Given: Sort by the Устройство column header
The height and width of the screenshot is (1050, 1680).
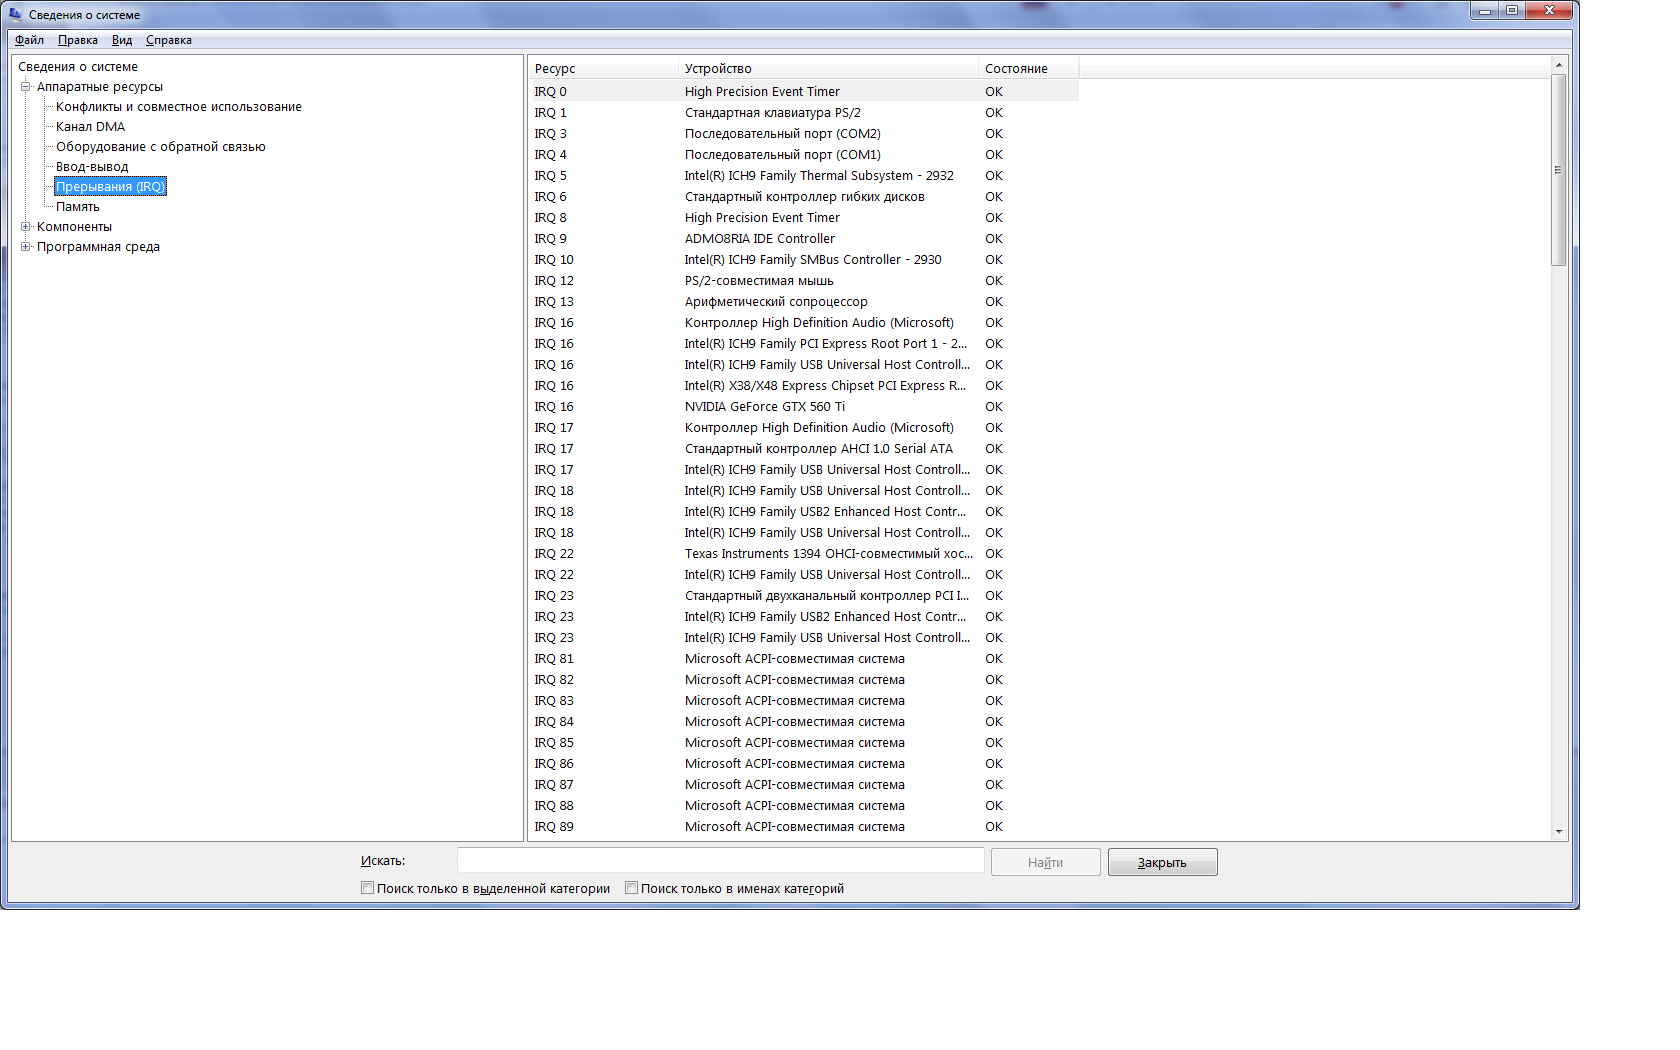Looking at the screenshot, I should [828, 68].
